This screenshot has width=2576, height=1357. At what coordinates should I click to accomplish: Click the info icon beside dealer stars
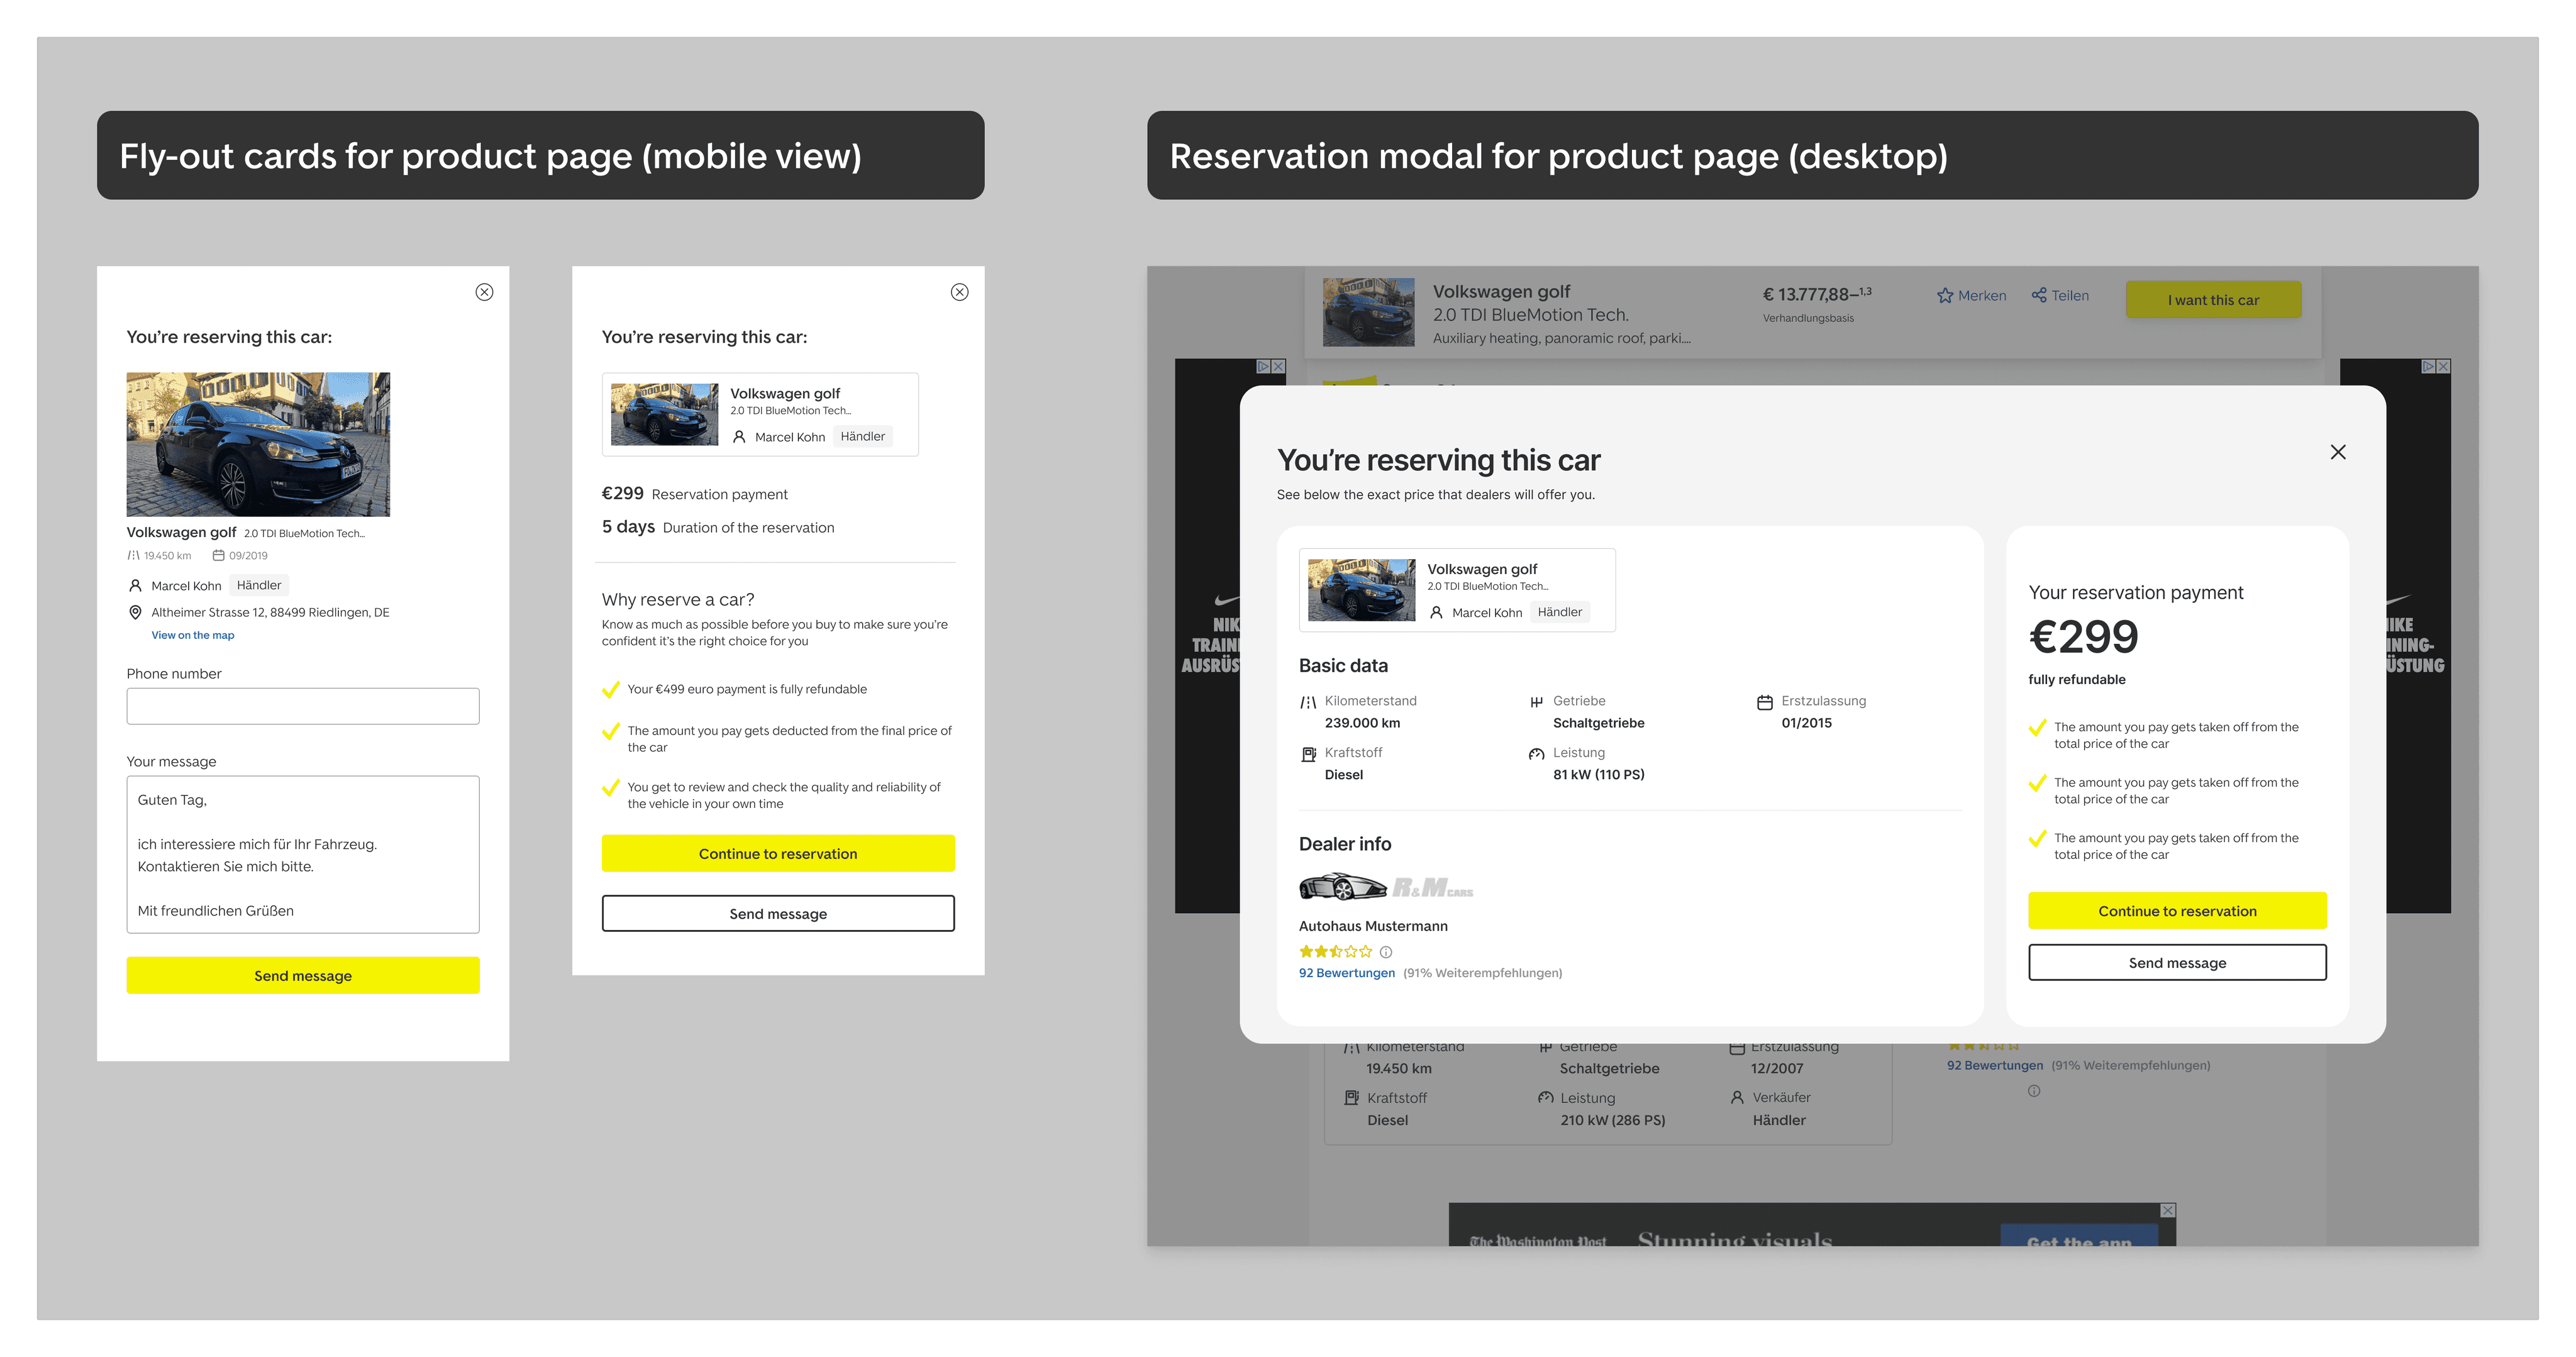1386,952
